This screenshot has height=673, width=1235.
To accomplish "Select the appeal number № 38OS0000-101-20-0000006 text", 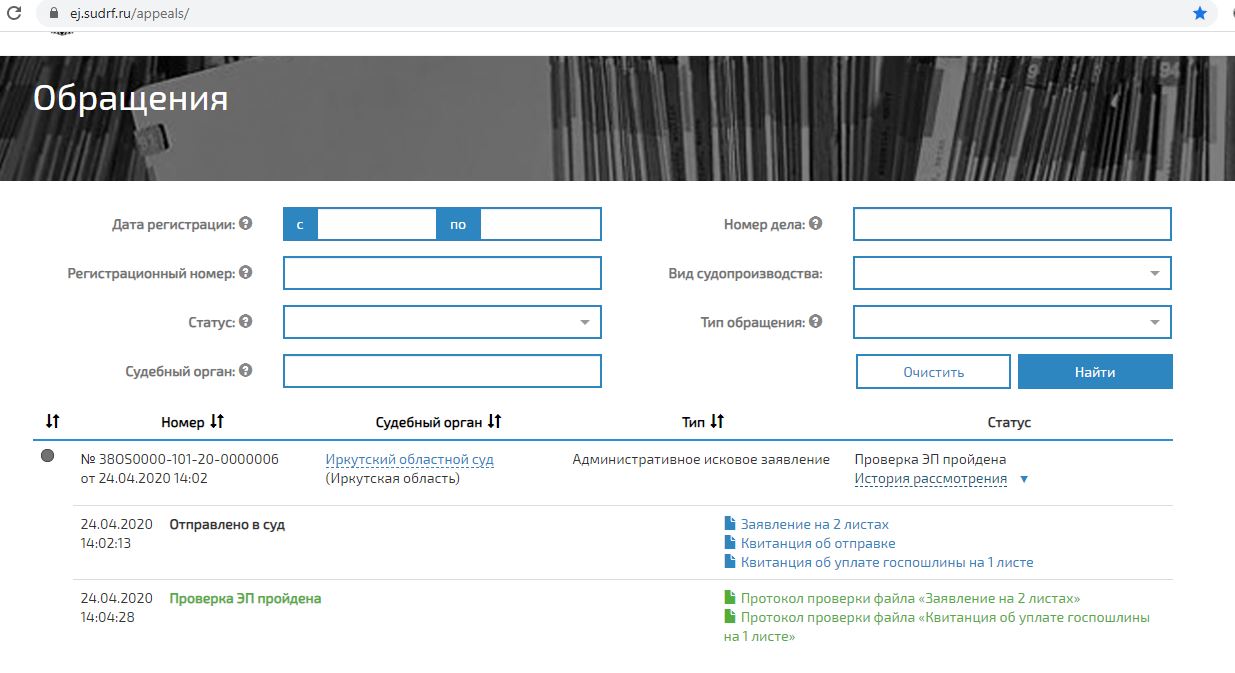I will click(180, 460).
